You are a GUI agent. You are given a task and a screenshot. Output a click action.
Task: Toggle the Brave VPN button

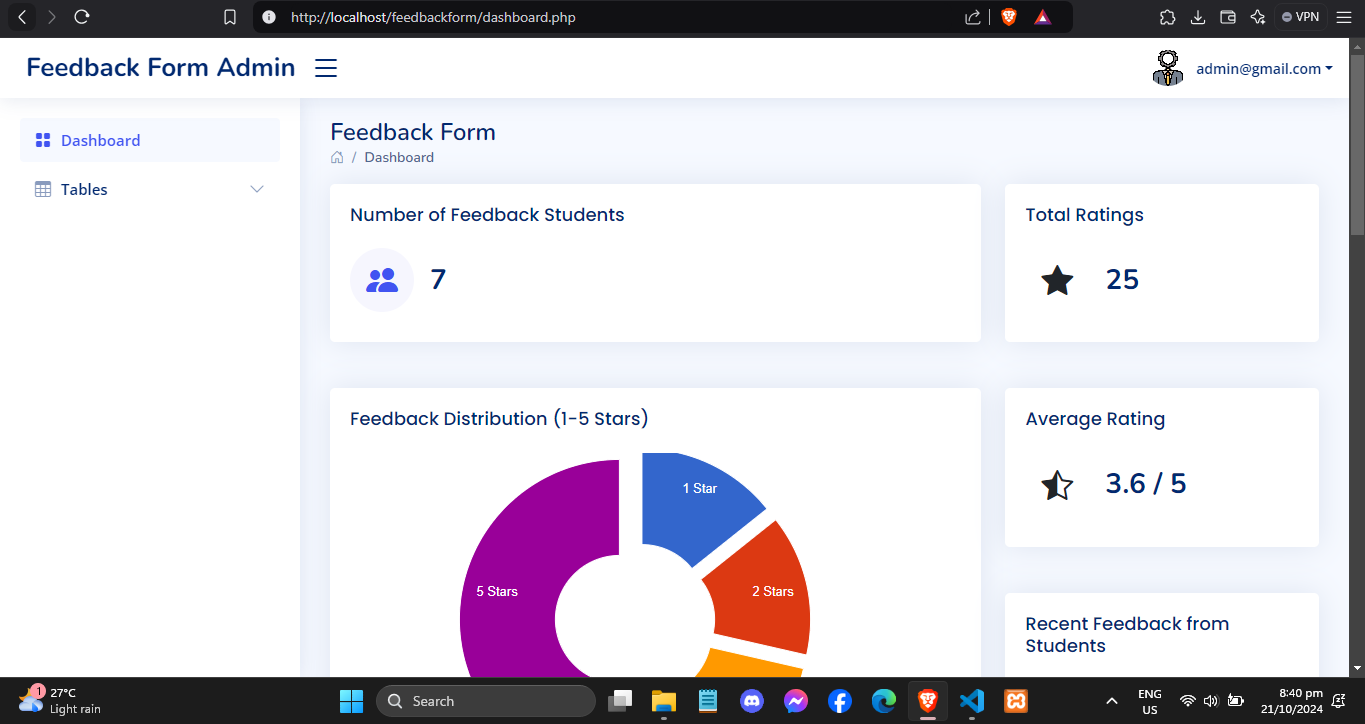[x=1300, y=17]
